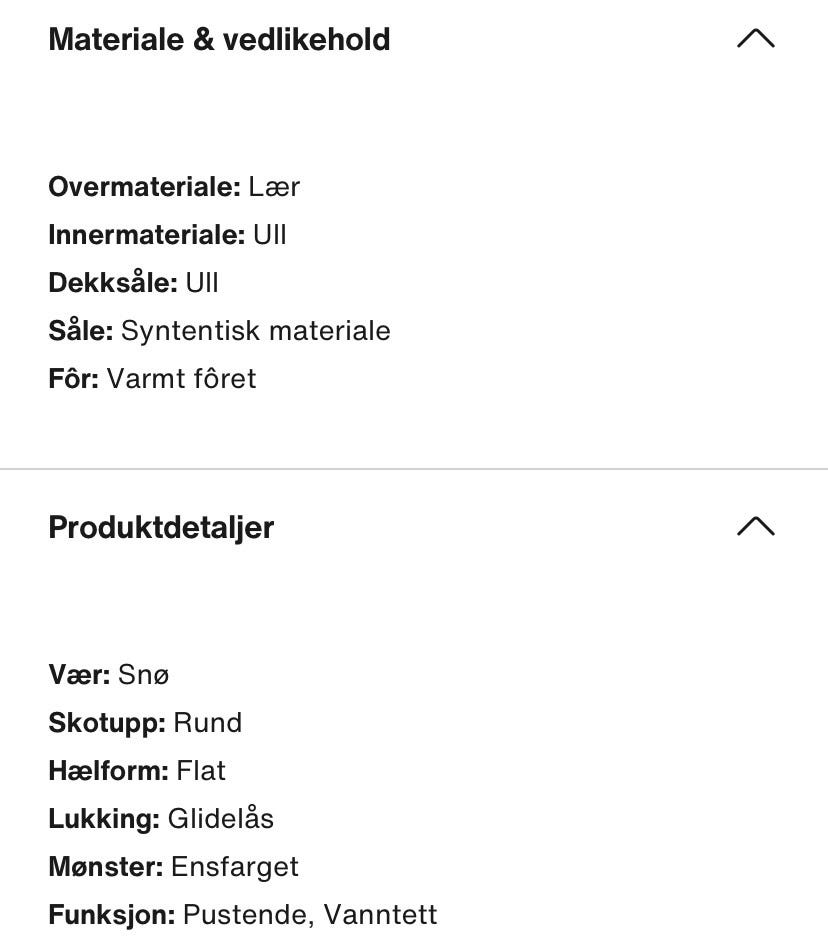The height and width of the screenshot is (939, 828).
Task: Select the Syntentisk materiale value
Action: (x=256, y=331)
